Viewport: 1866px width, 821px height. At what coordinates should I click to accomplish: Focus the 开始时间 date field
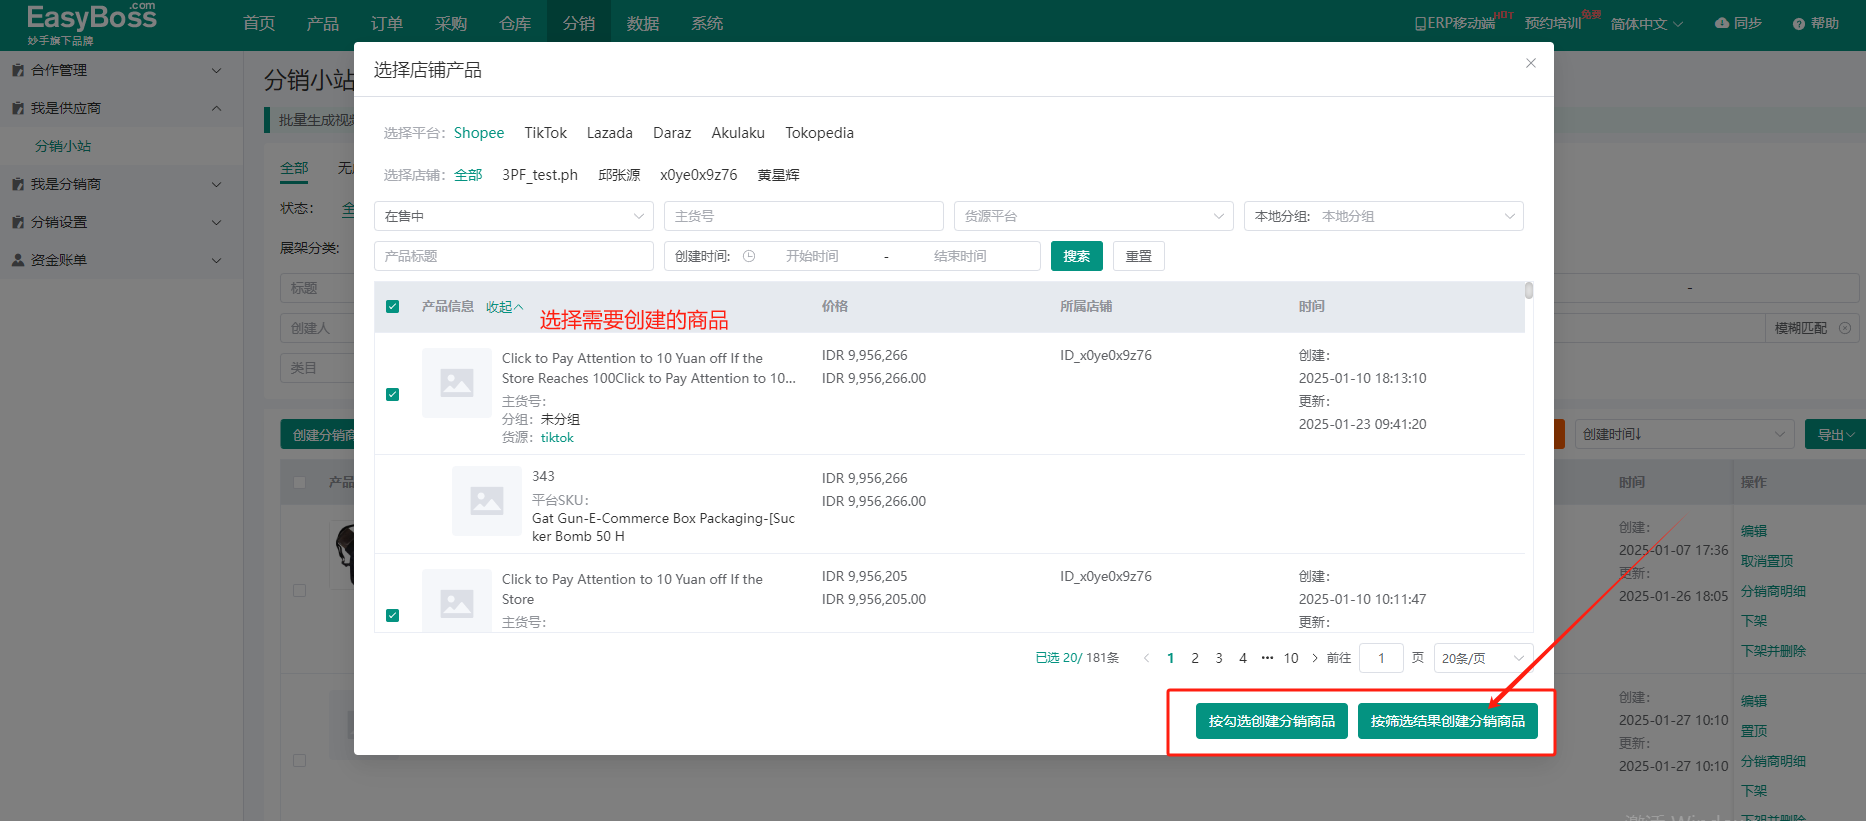point(812,256)
